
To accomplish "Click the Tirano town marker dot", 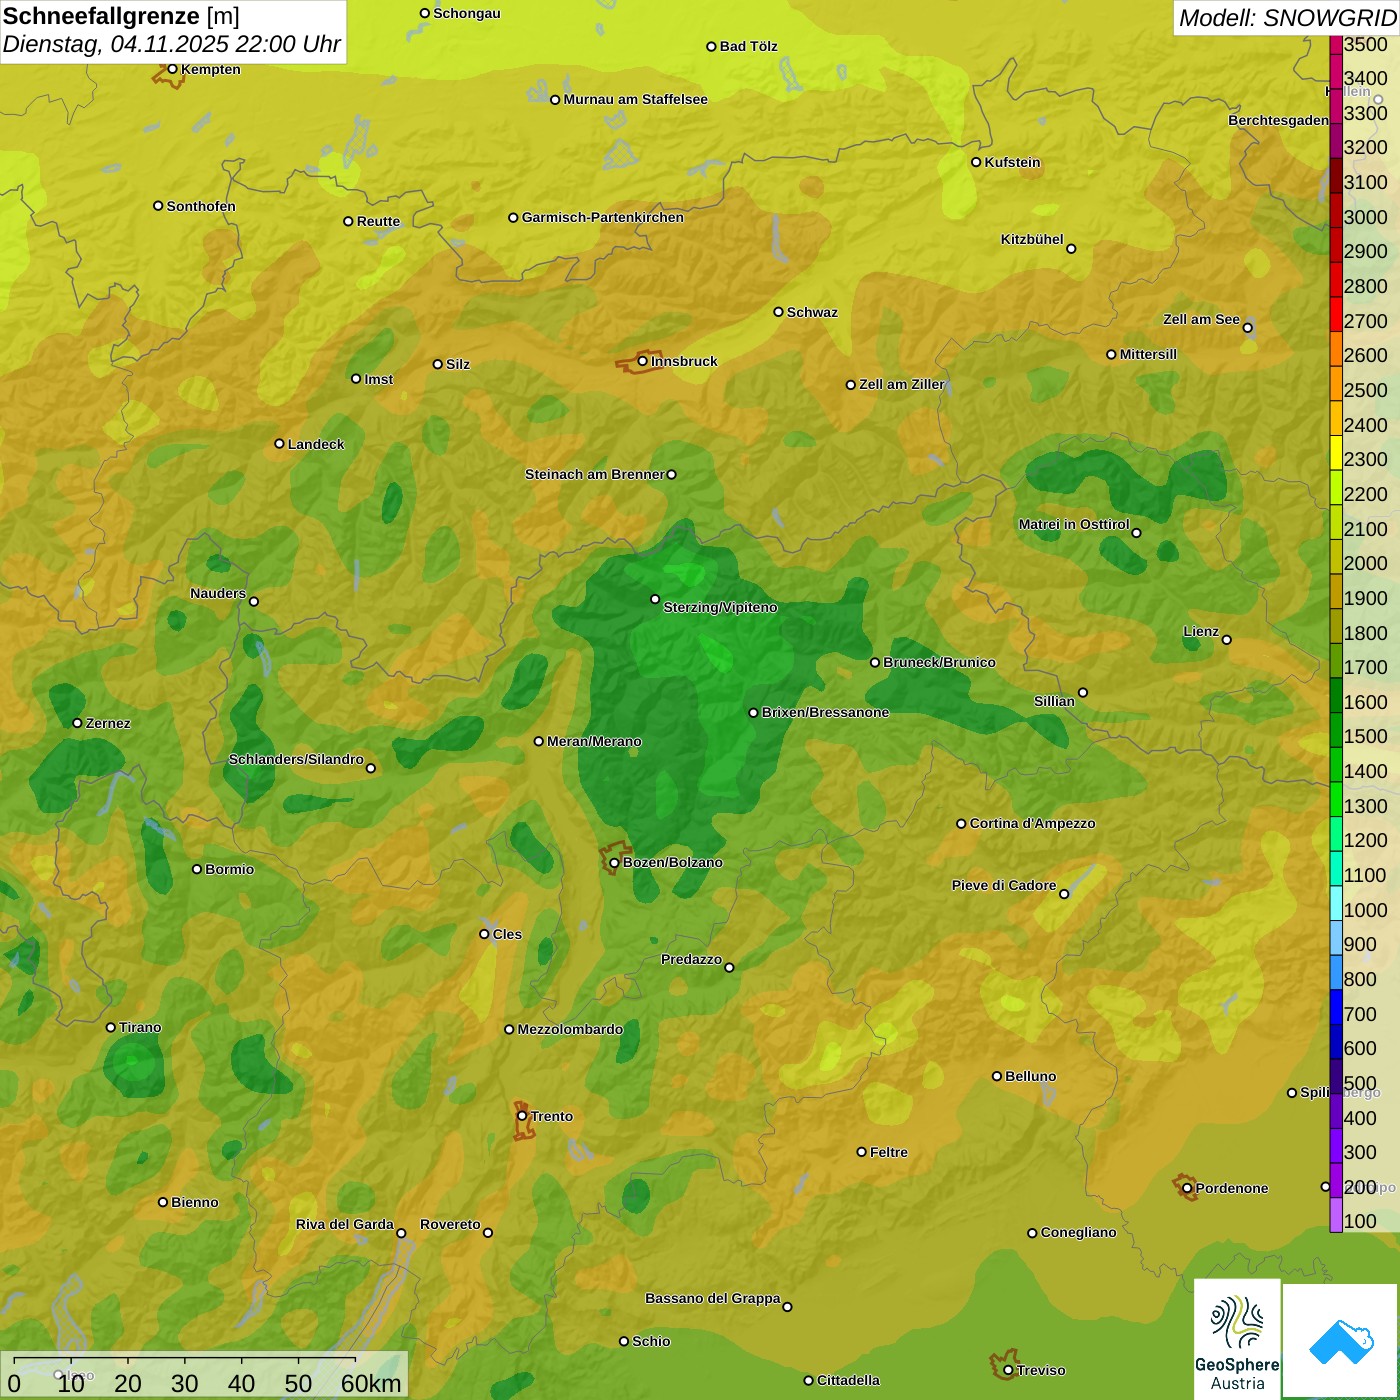I will point(111,1027).
